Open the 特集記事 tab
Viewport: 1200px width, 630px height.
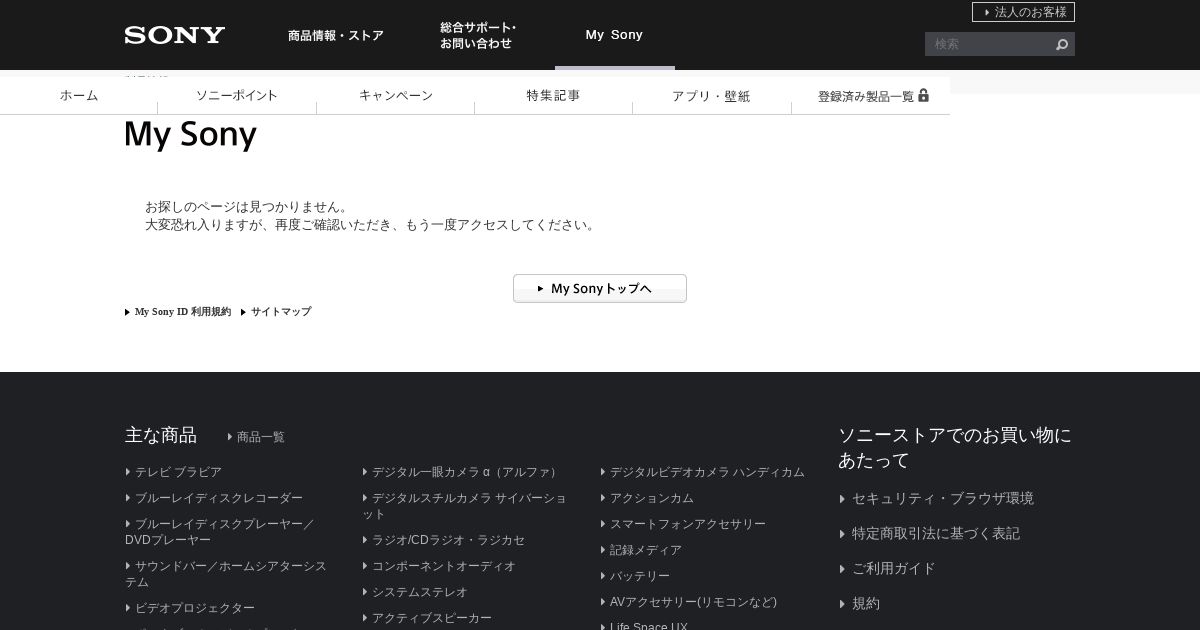[553, 95]
